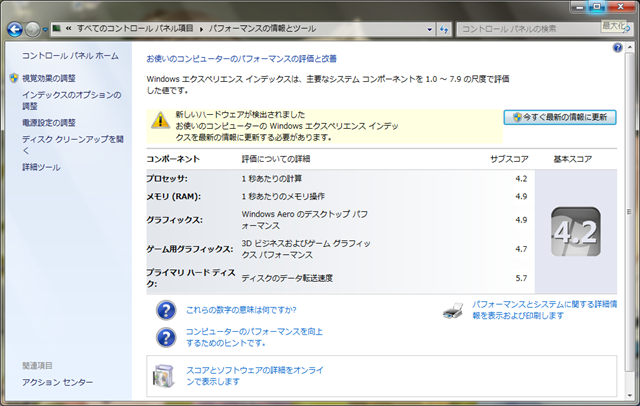Click the グラフィックス: row label

tap(174, 220)
